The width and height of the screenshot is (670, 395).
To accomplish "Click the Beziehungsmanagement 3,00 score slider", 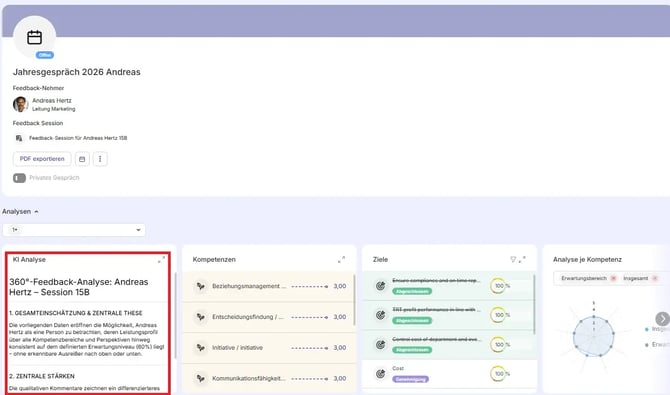I will tap(310, 286).
